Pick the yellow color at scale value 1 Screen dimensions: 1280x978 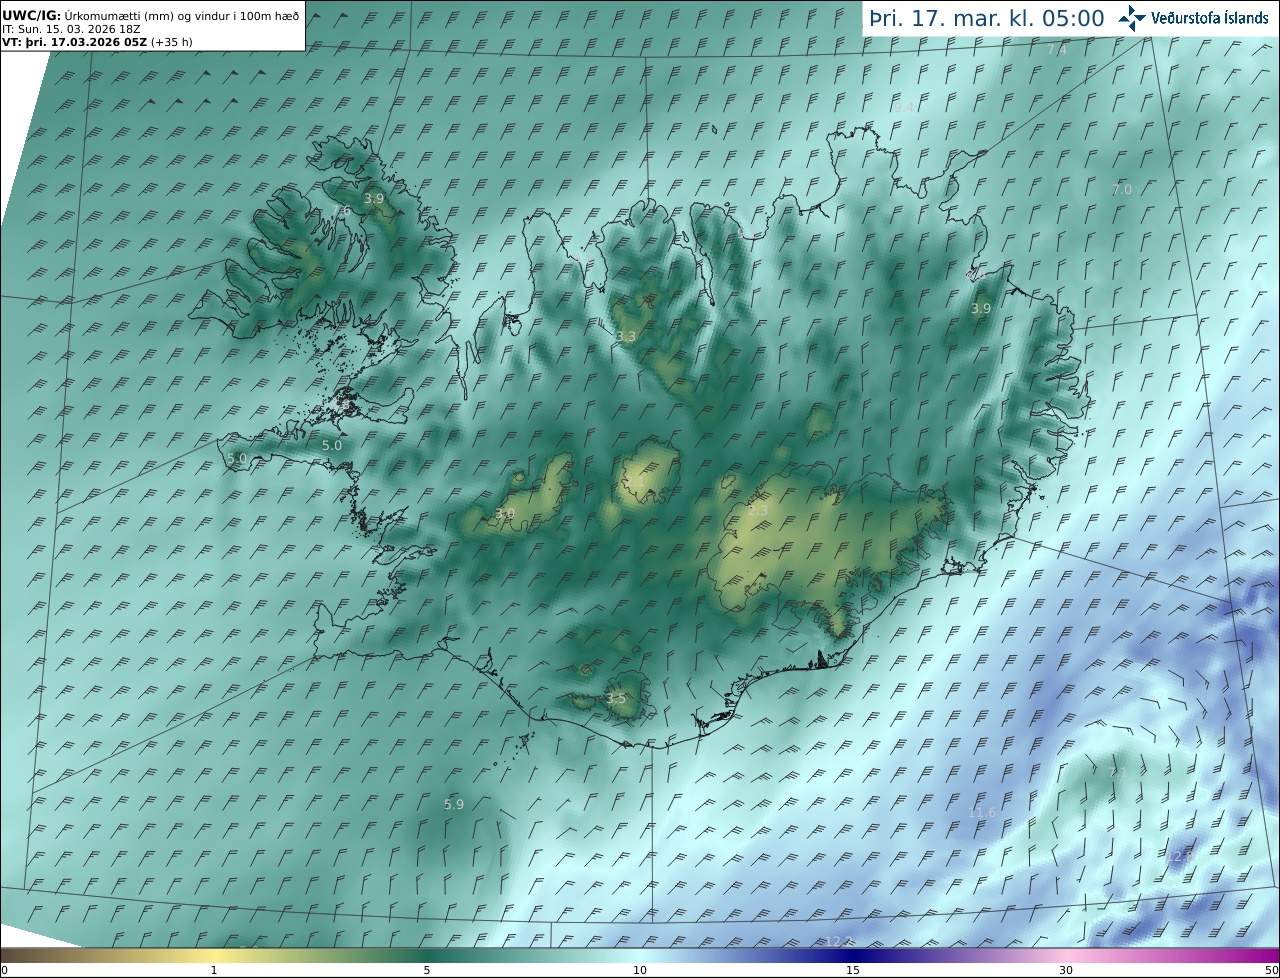pyautogui.click(x=214, y=956)
